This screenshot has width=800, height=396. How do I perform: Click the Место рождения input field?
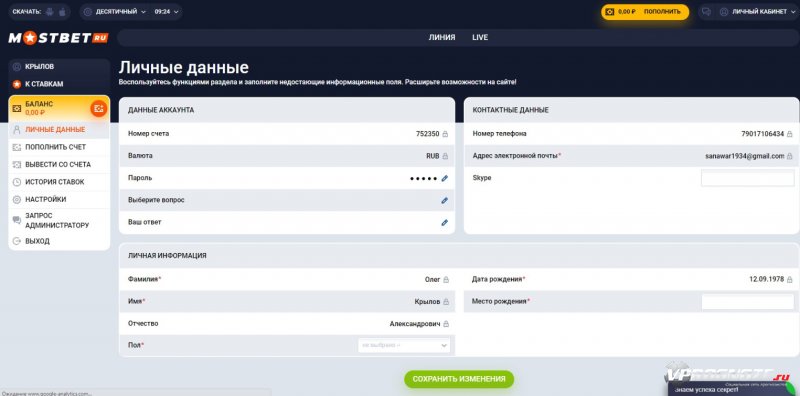(x=747, y=302)
